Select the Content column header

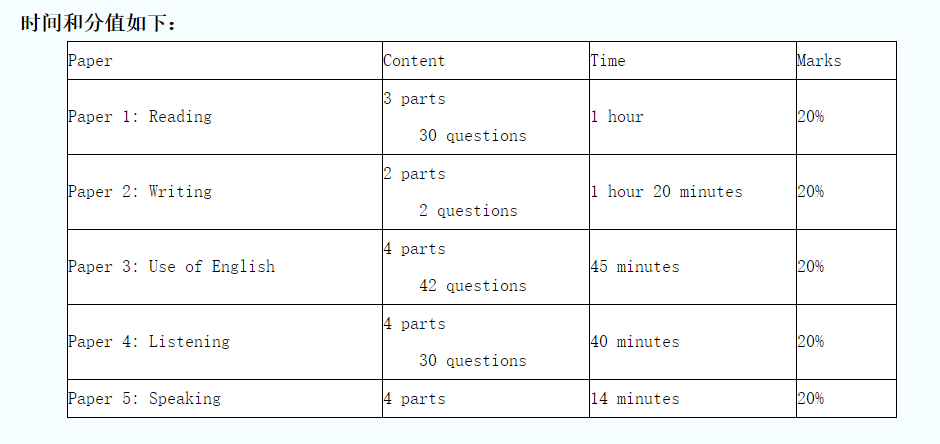click(x=486, y=61)
